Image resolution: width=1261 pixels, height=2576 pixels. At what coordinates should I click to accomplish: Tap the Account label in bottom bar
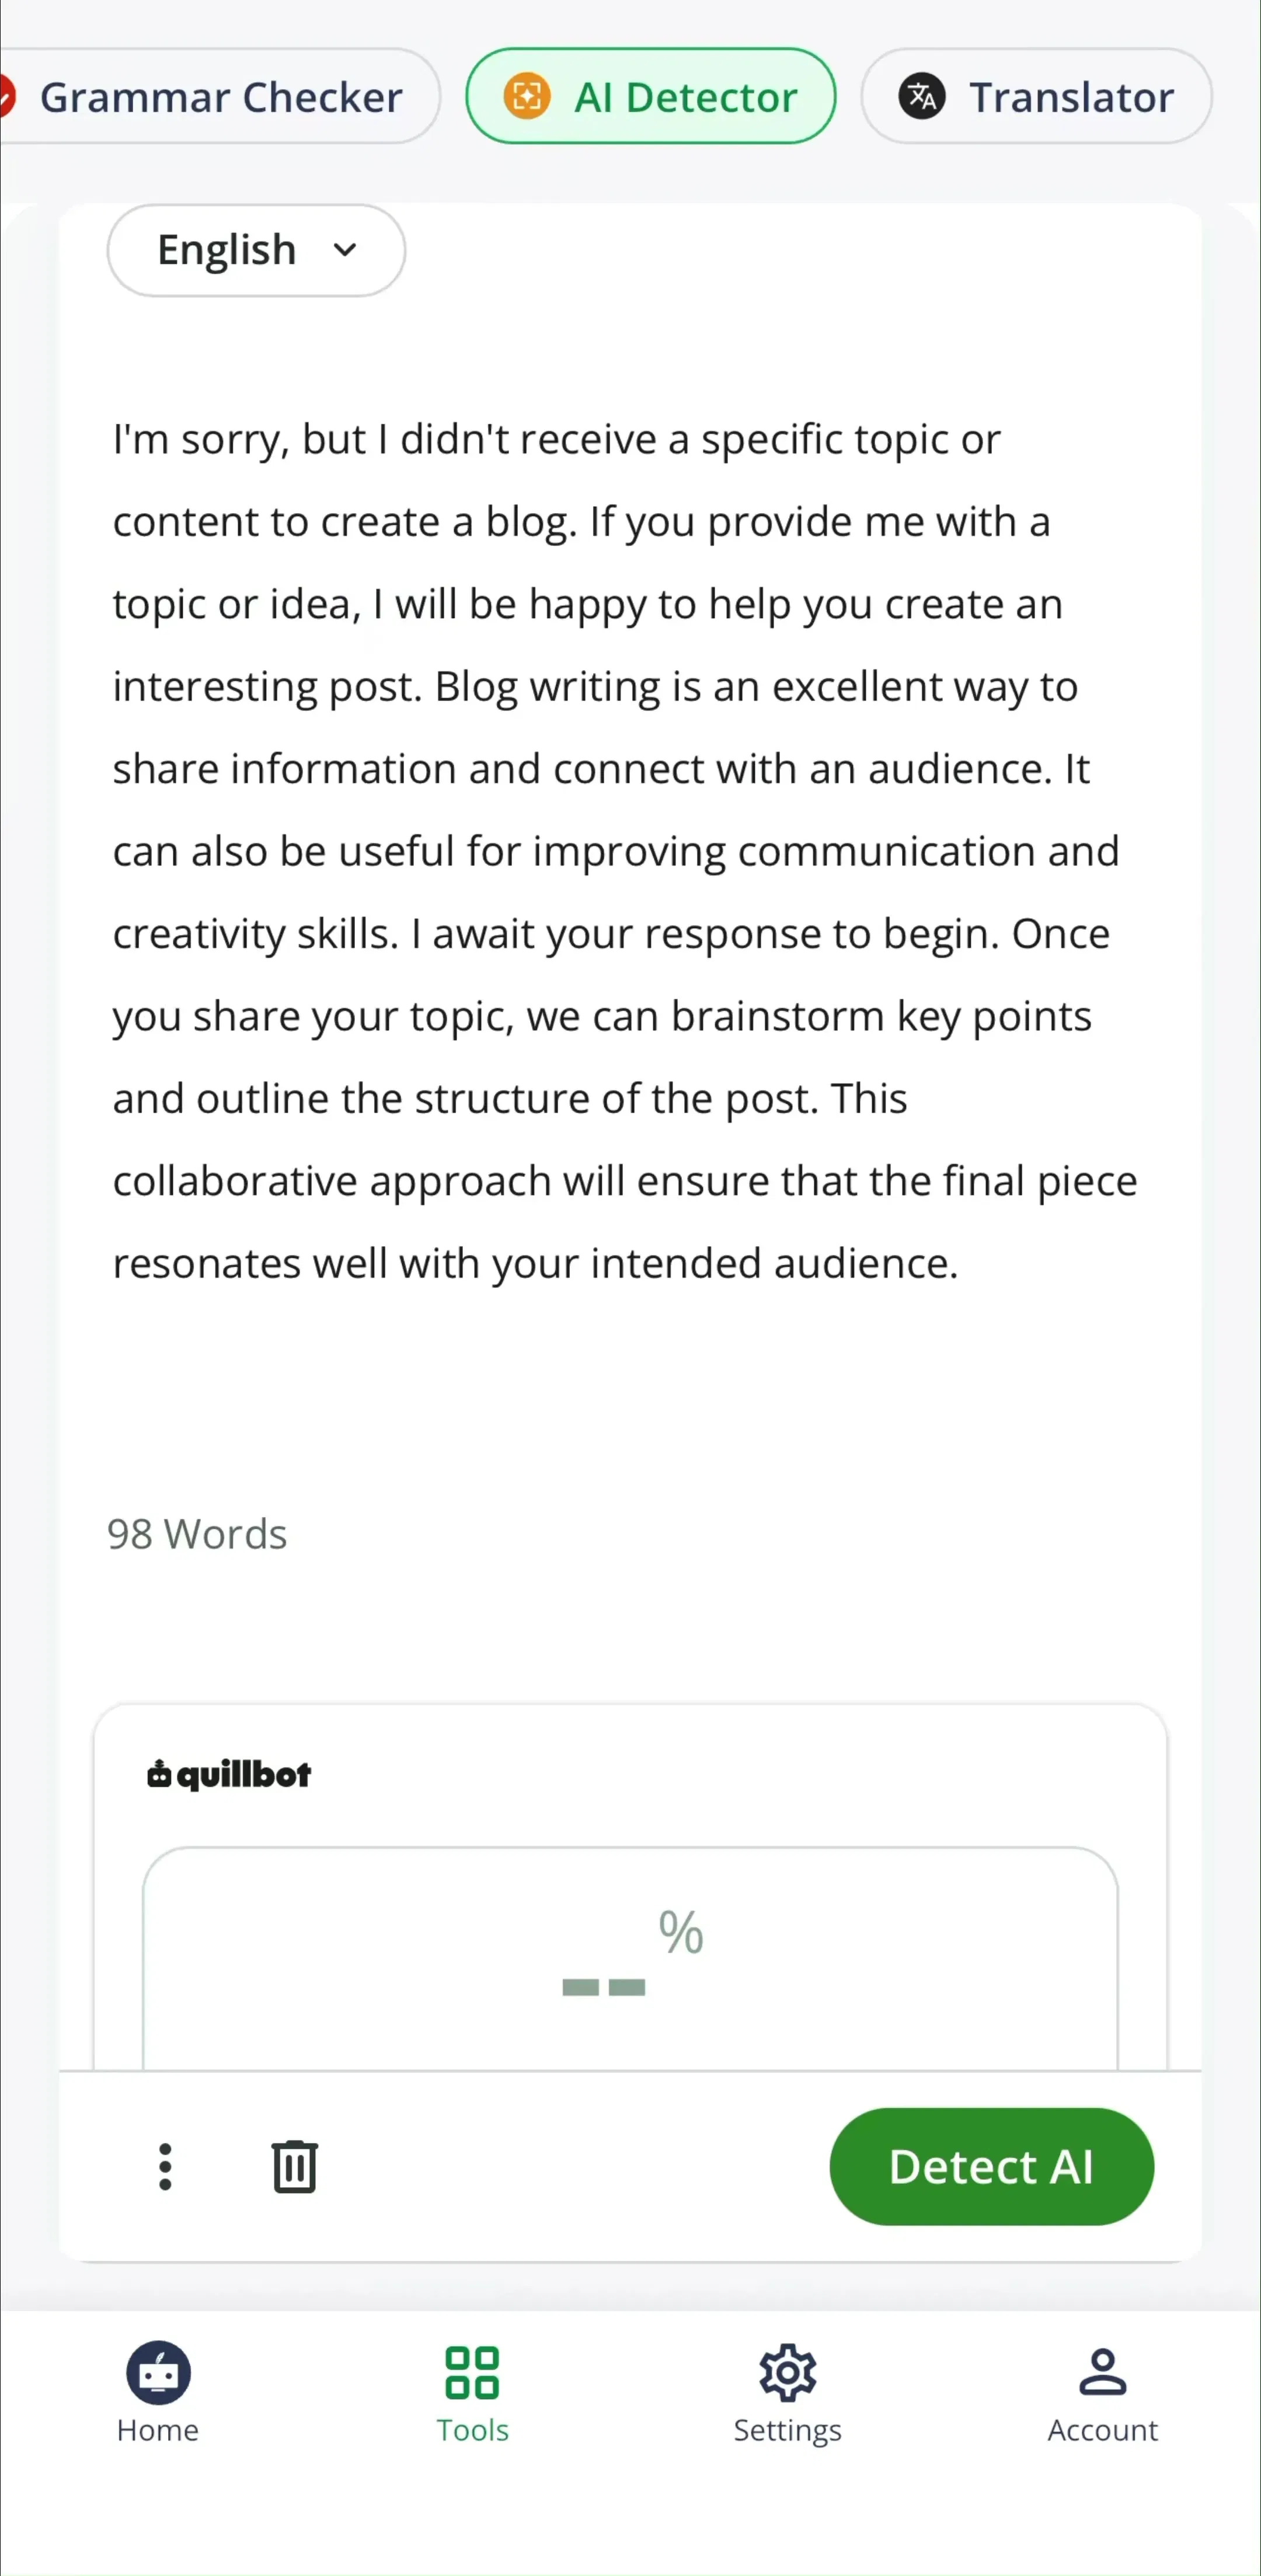[x=1102, y=2430]
